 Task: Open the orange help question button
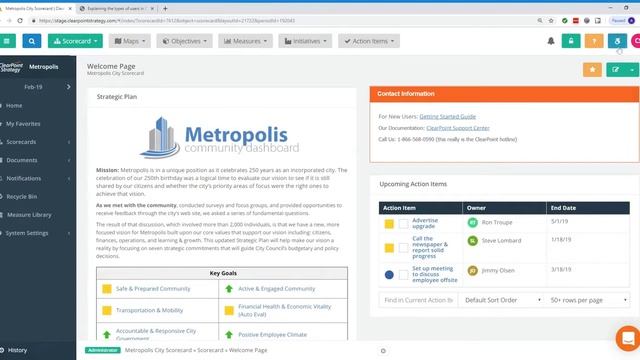click(x=594, y=41)
